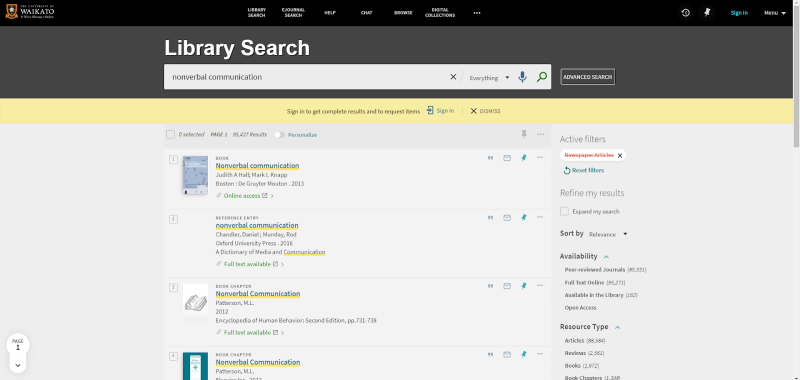Open saved items pin in header

[707, 13]
